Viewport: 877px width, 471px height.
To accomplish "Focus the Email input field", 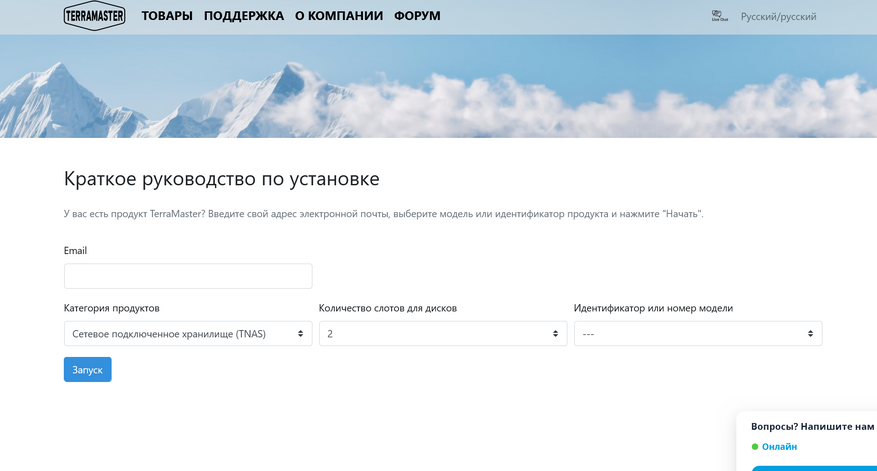I will coord(188,276).
